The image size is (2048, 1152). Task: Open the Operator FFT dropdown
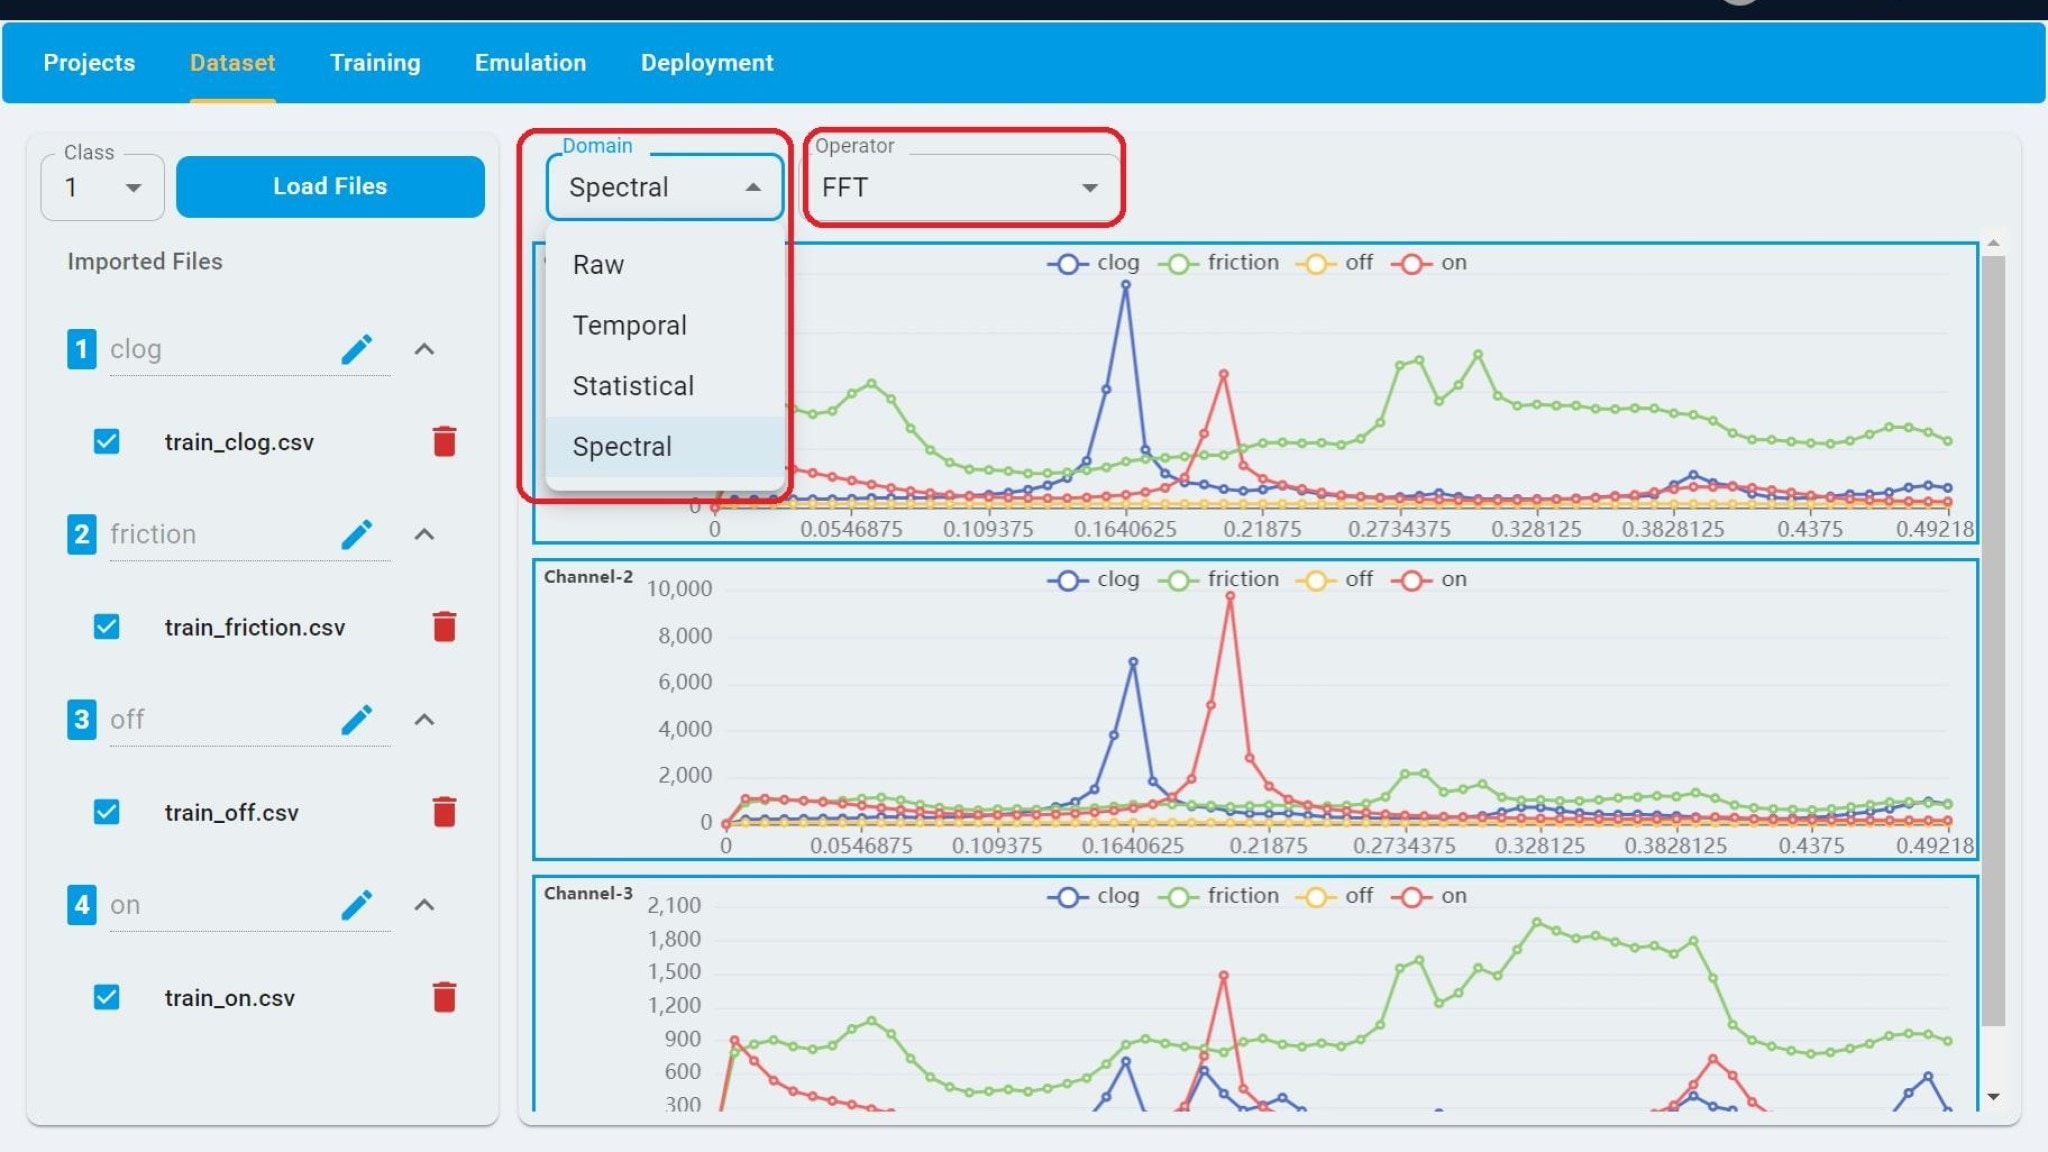click(960, 188)
